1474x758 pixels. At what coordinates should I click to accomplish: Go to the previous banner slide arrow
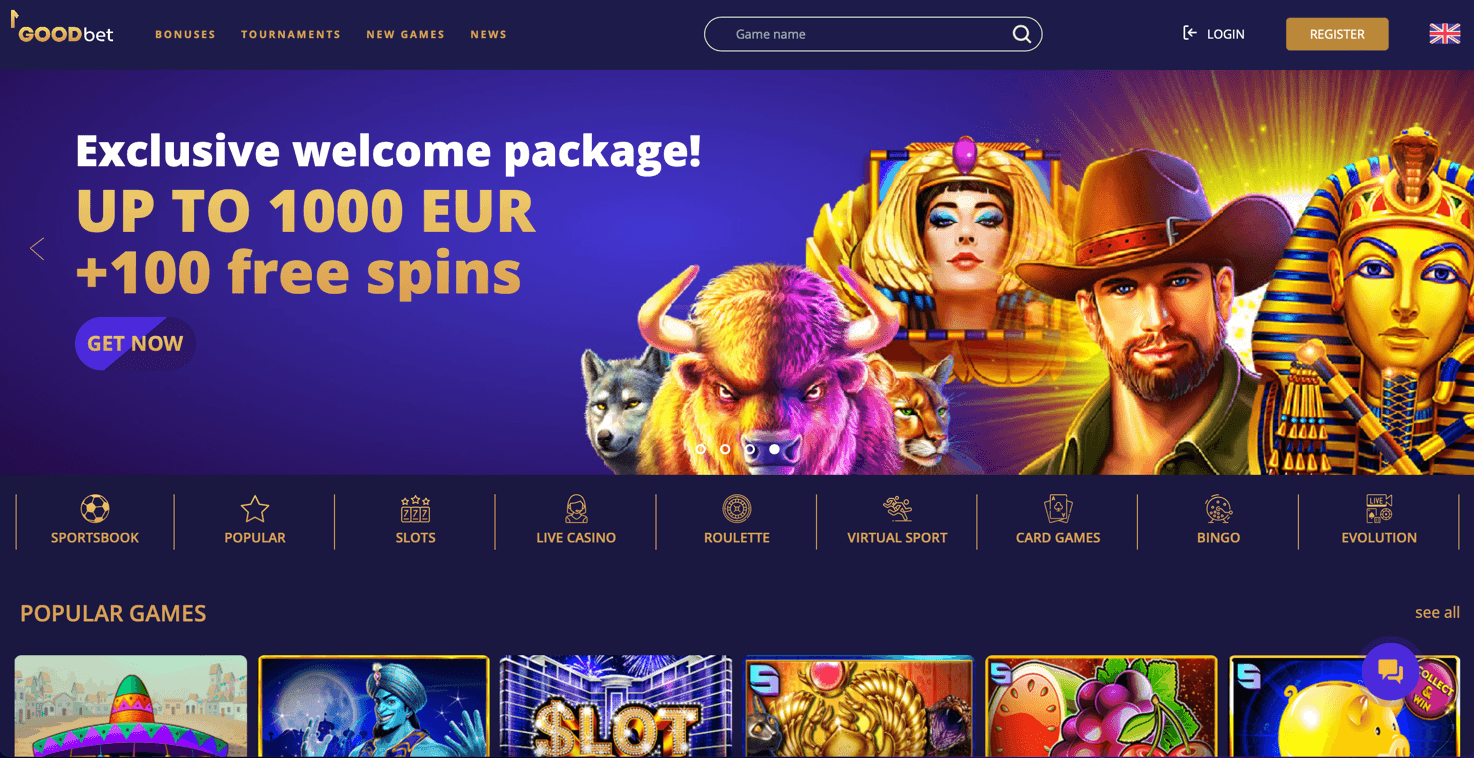coord(37,248)
